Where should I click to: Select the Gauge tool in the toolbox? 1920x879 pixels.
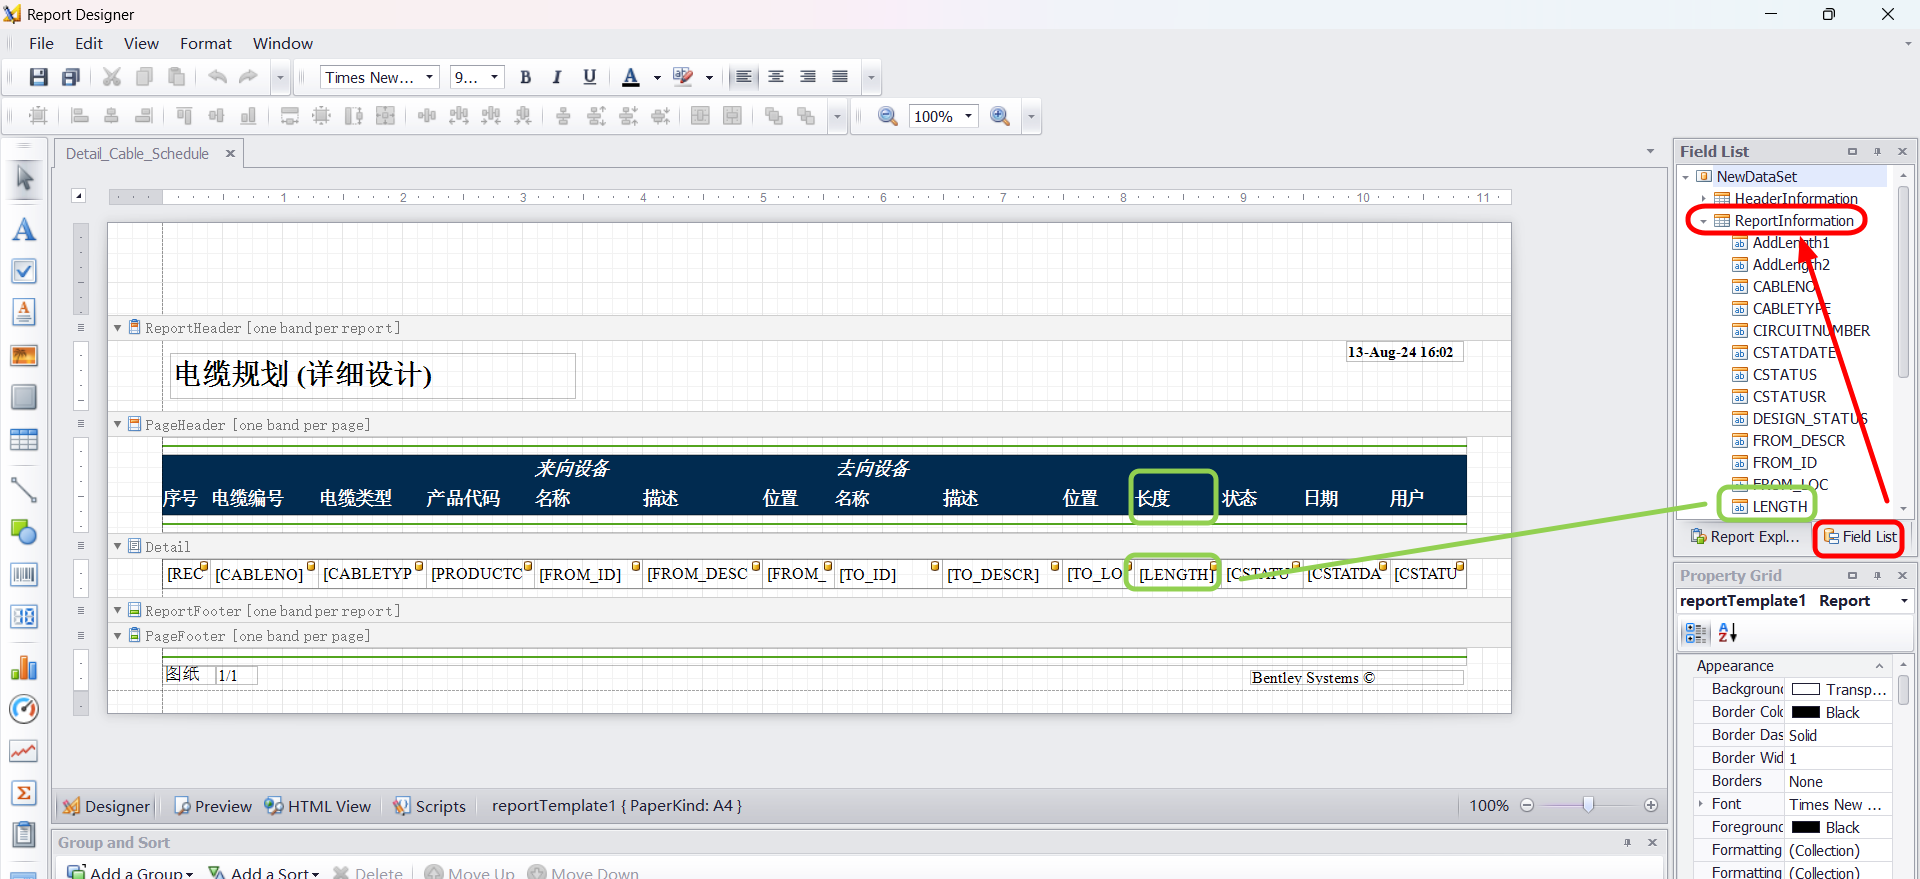tap(24, 709)
